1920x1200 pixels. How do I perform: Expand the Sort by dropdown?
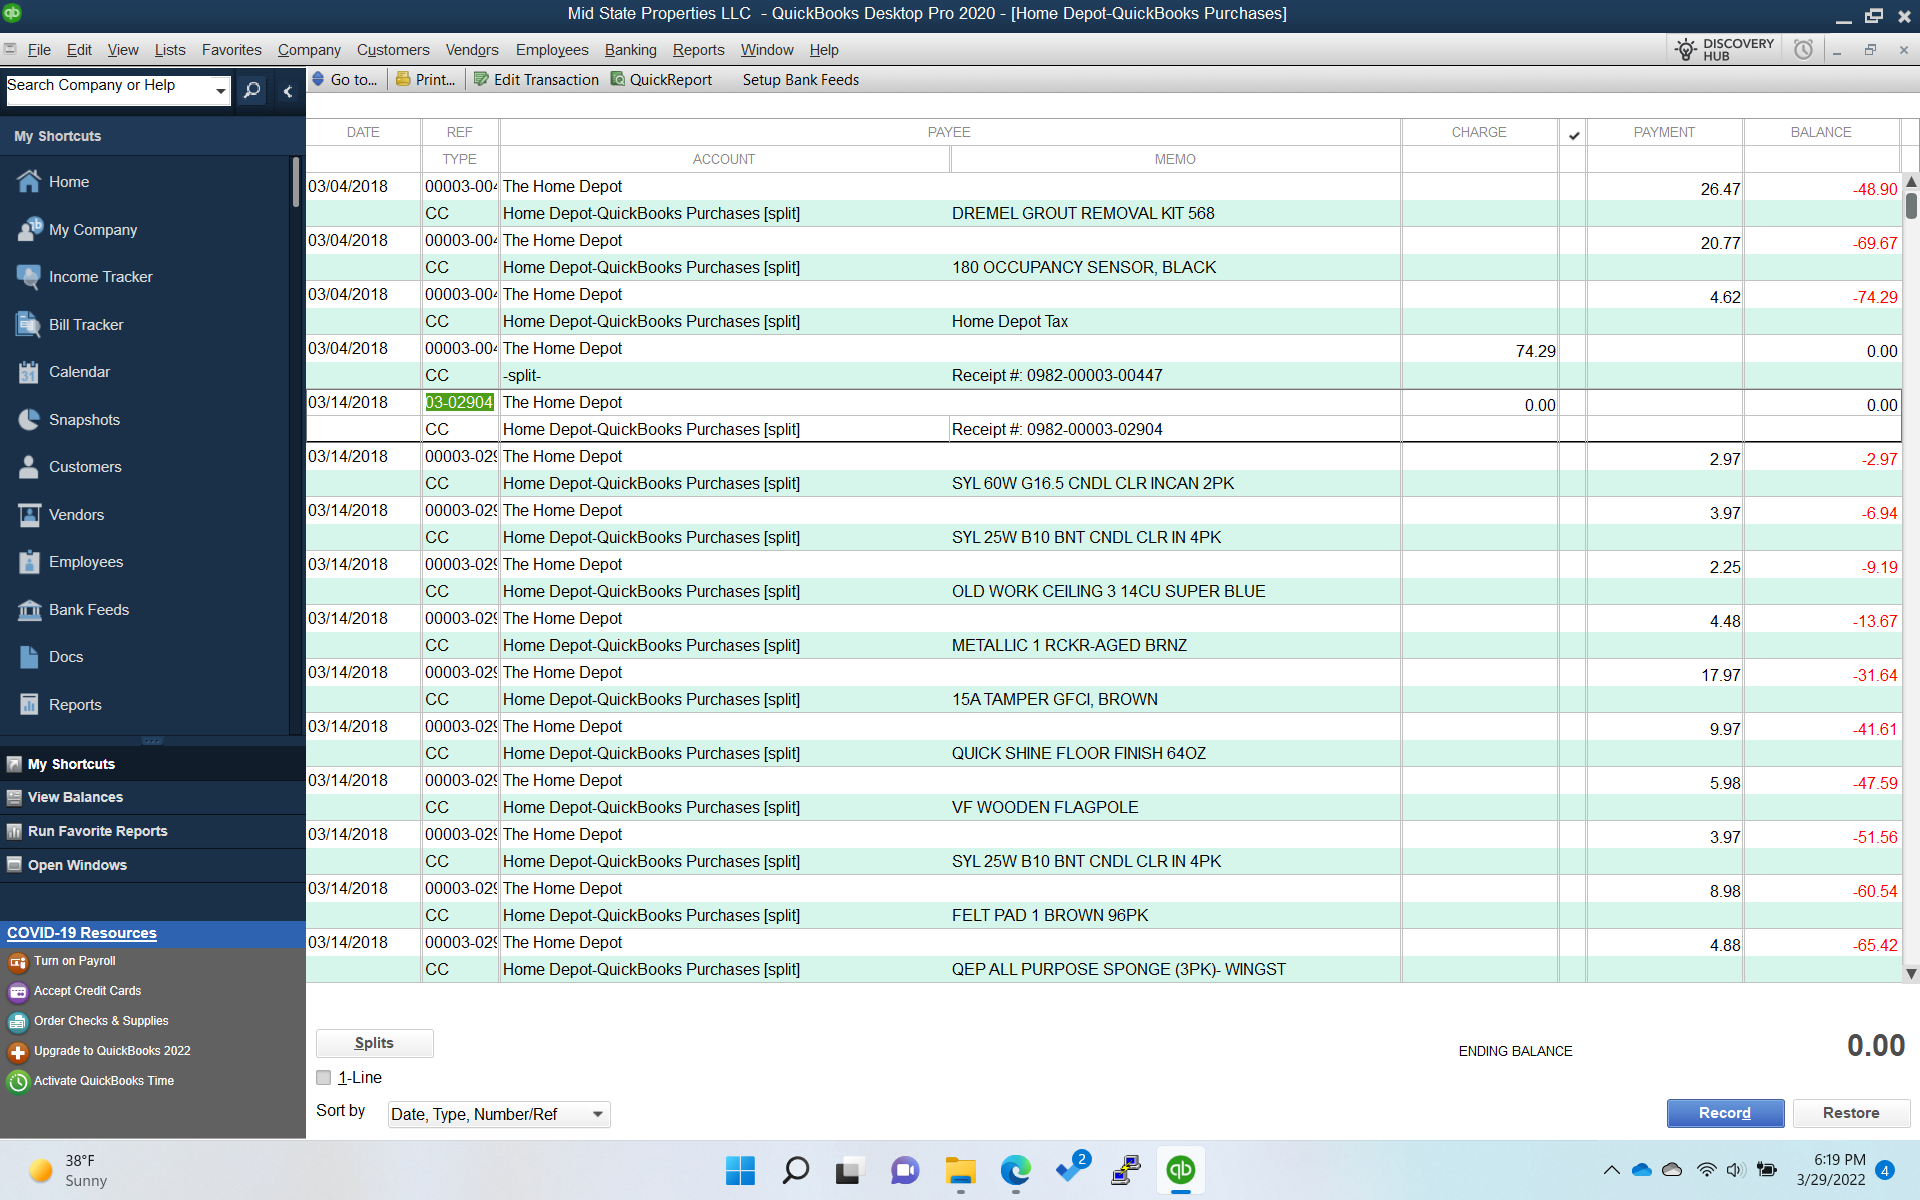click(598, 1115)
